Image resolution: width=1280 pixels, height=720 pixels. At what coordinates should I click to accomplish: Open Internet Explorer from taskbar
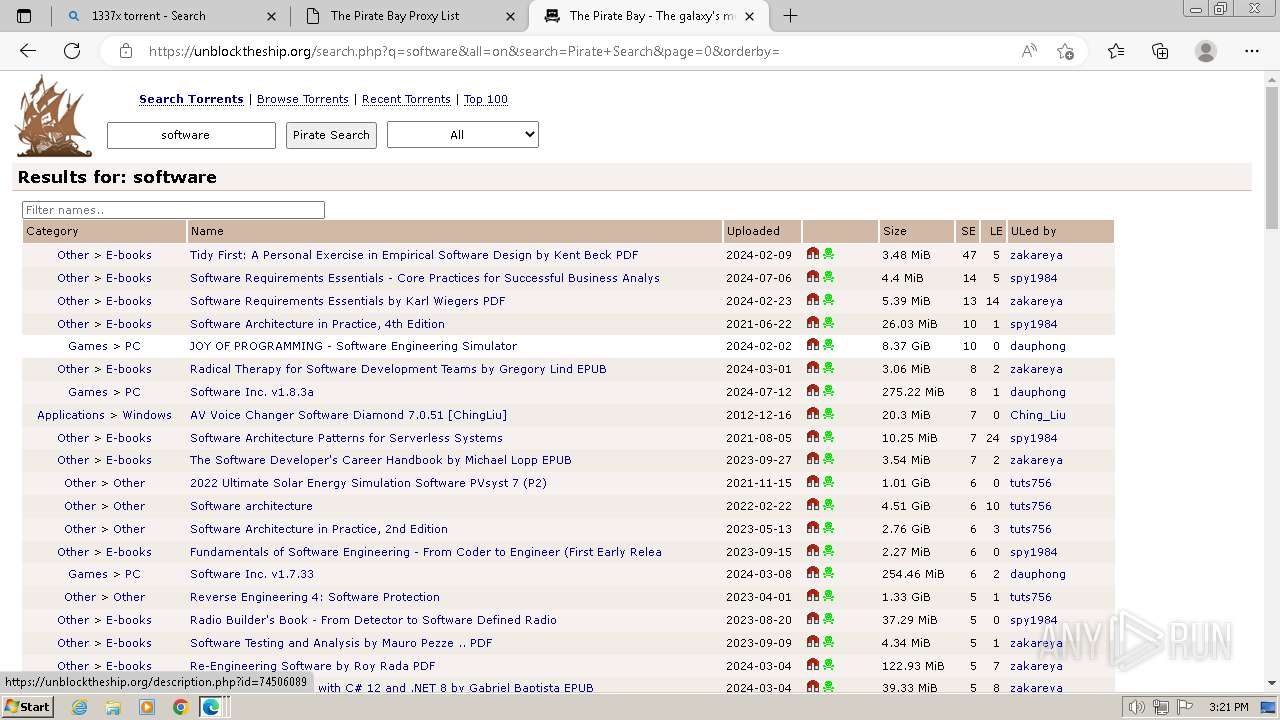tap(80, 707)
